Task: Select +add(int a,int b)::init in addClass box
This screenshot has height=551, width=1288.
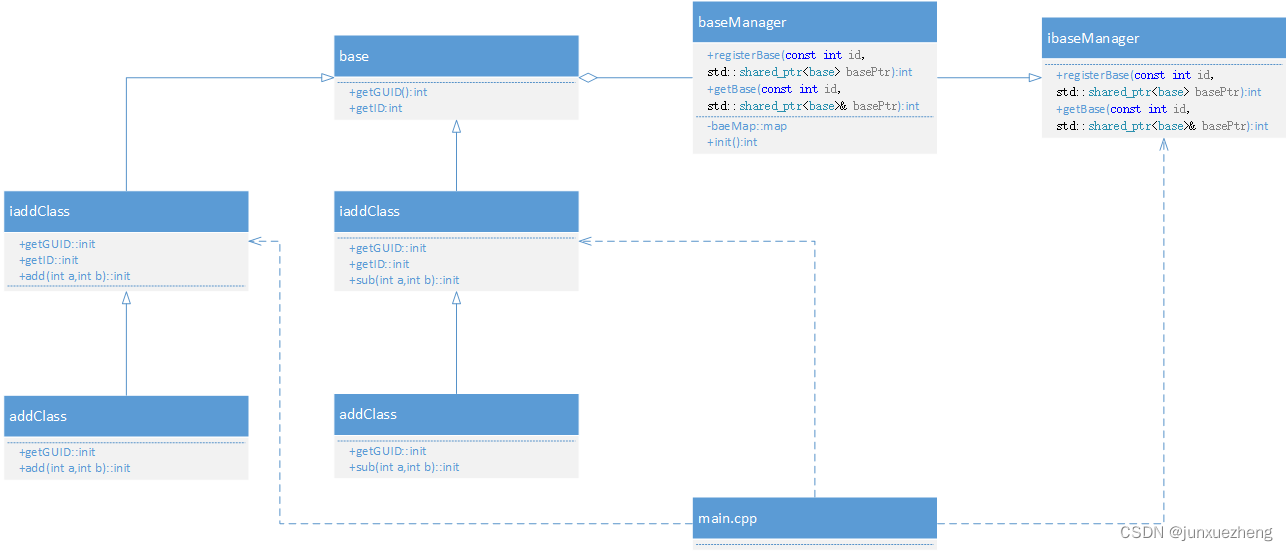Action: [x=75, y=468]
